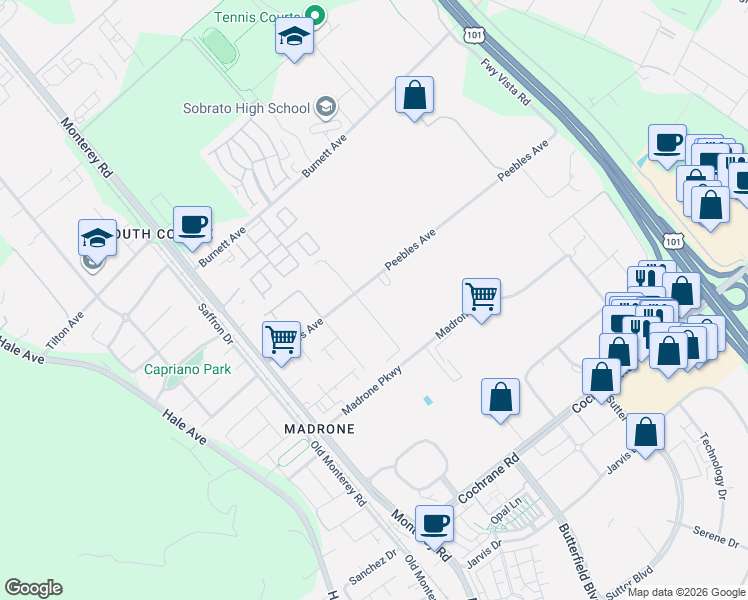The width and height of the screenshot is (748, 600).
Task: Click the Technology Dr street label
Action: 714,466
